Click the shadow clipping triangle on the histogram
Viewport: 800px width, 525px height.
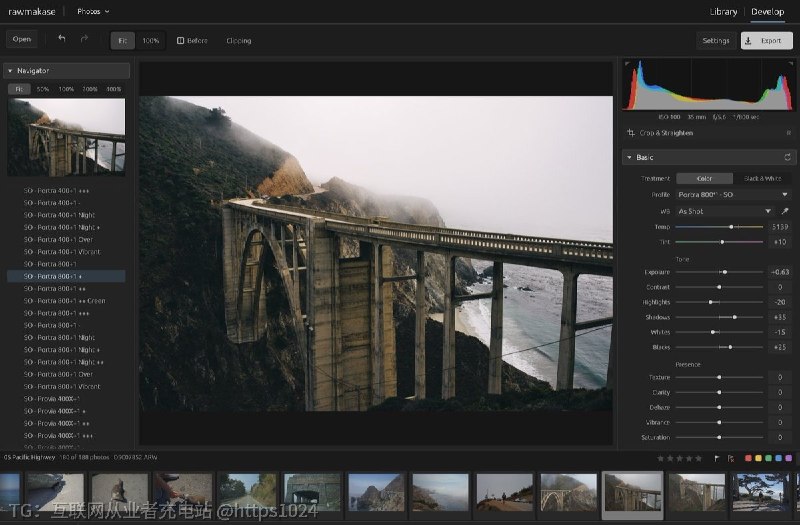[627, 64]
